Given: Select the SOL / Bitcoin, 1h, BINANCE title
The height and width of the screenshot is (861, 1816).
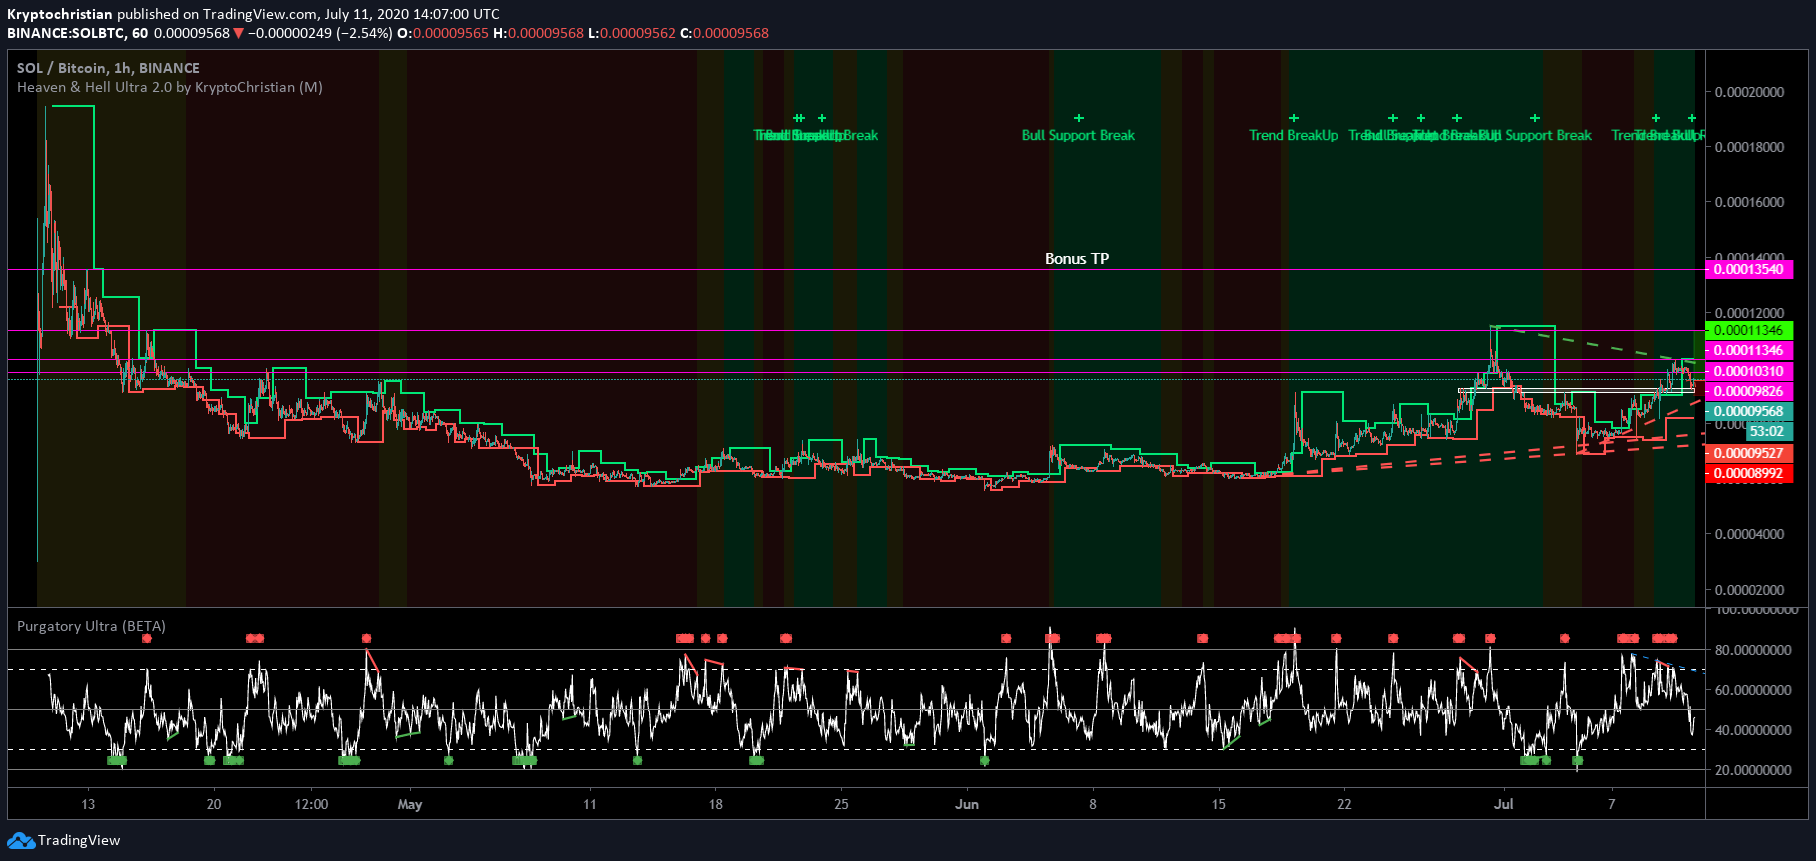Looking at the screenshot, I should click(x=108, y=68).
